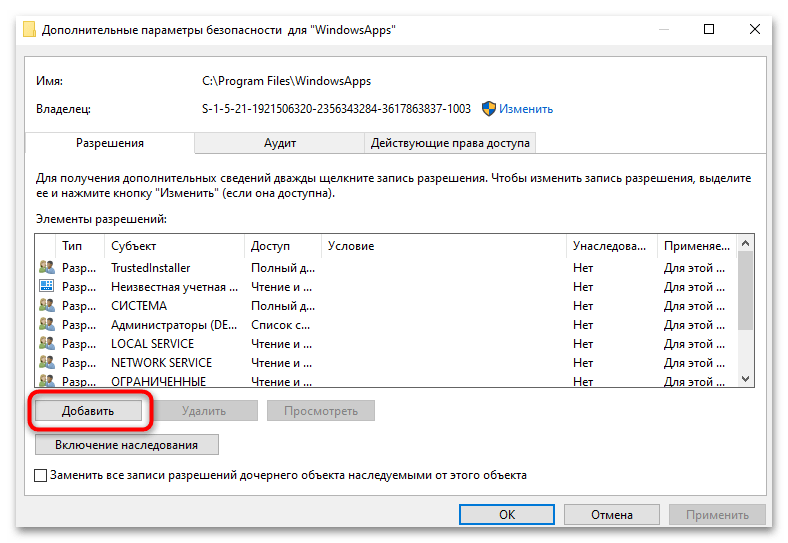788x543 pixels.
Task: Click the permissions list scrollbar thumb
Action: 746,291
